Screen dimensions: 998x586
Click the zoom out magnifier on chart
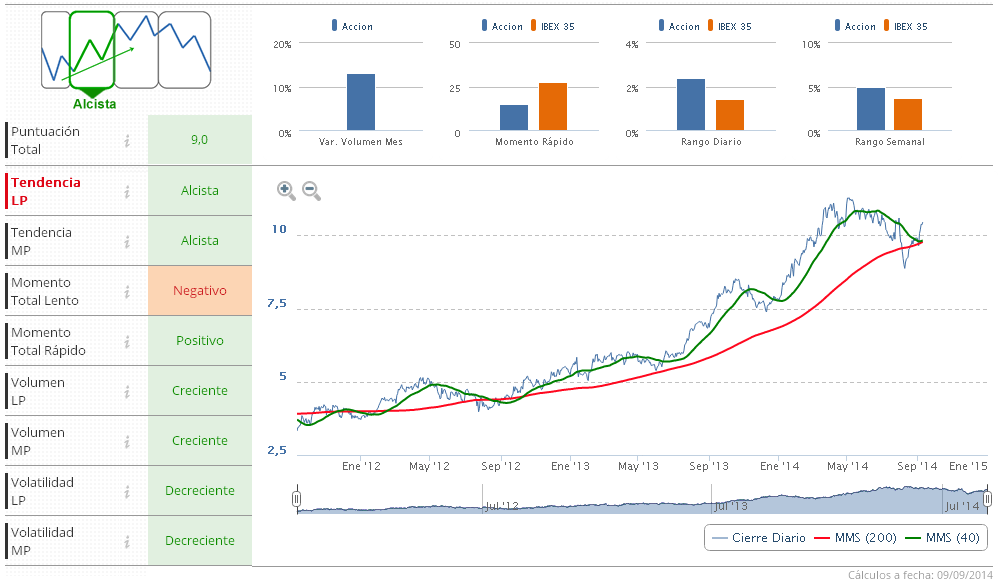point(311,190)
